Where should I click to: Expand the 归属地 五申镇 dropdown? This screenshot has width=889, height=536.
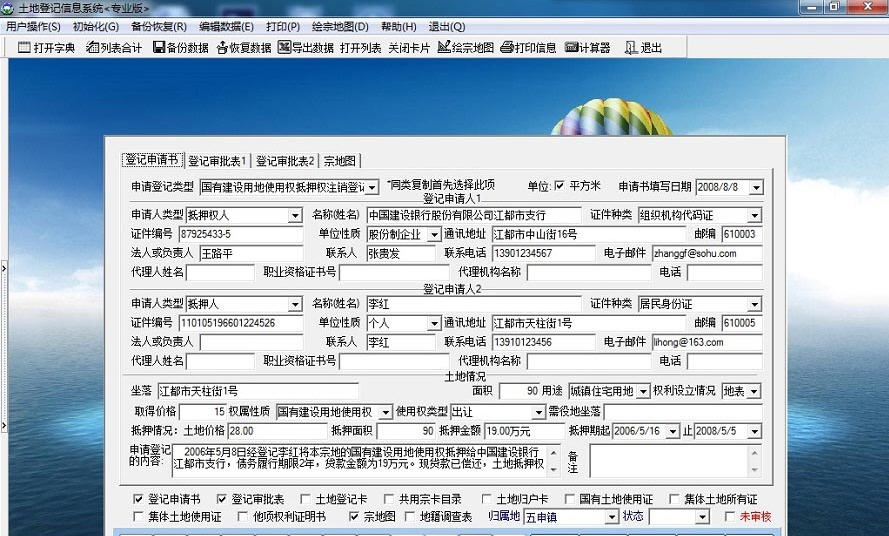click(612, 517)
